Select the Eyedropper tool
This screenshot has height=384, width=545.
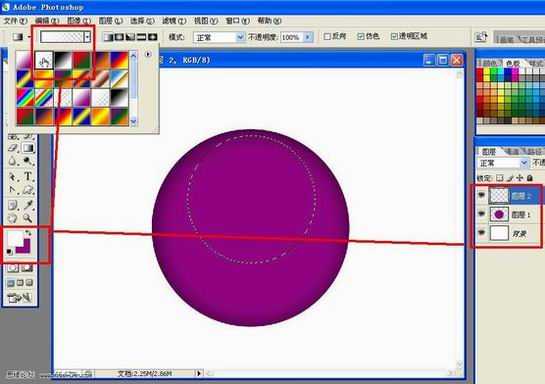pos(28,205)
